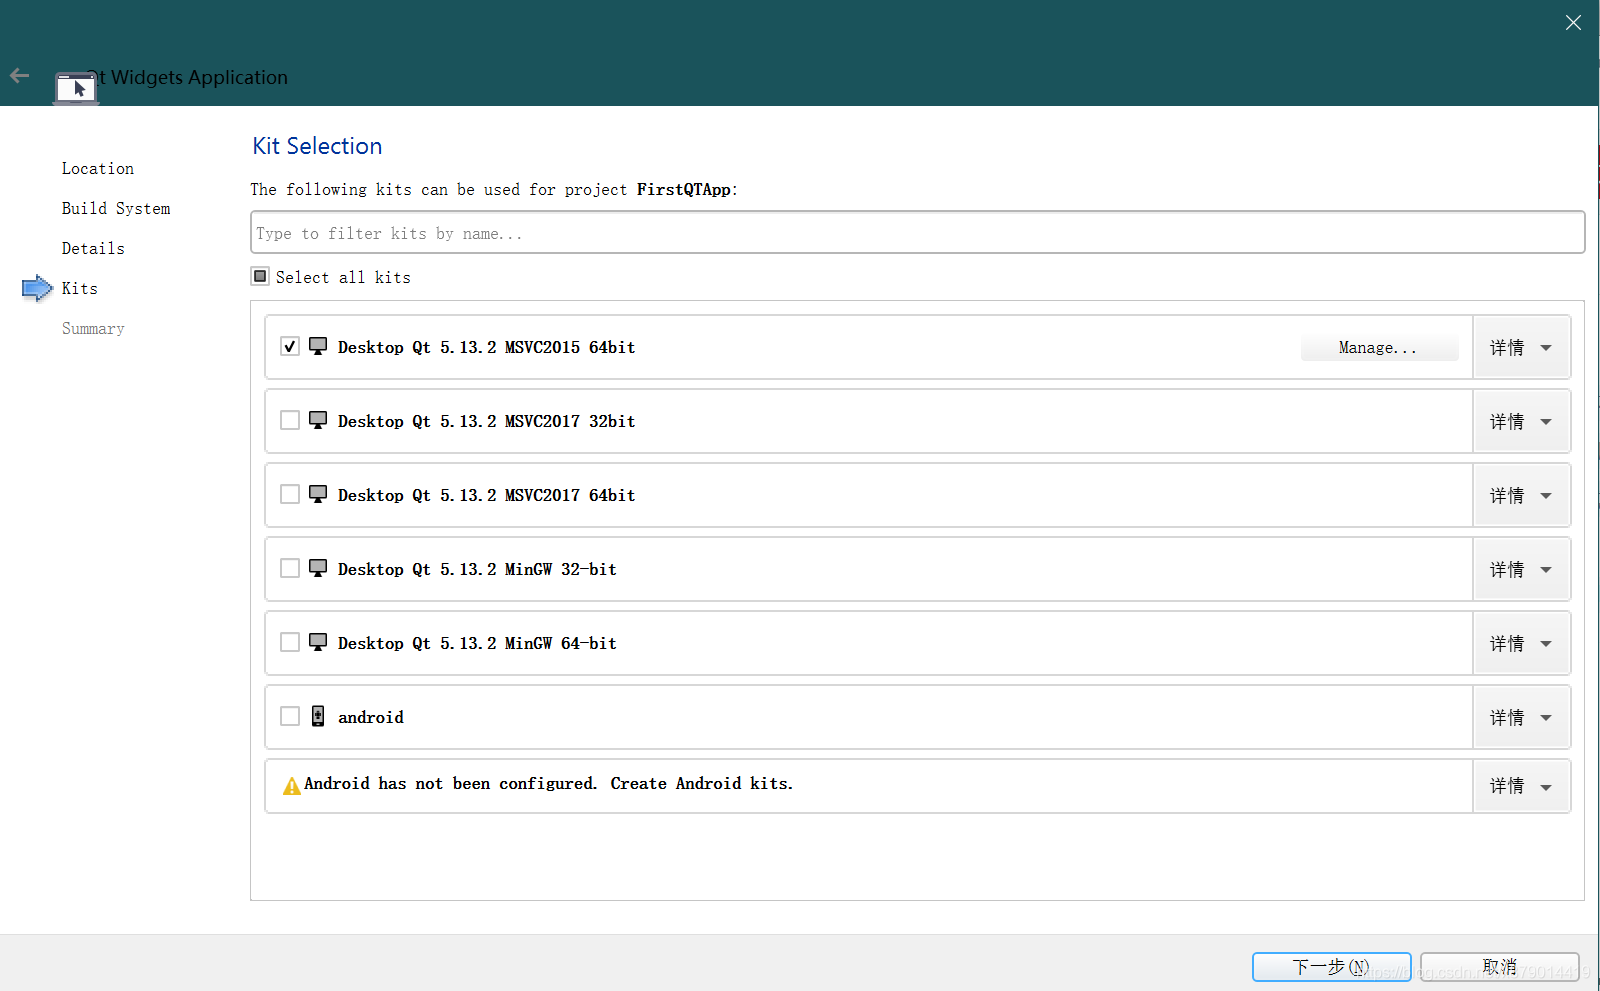The image size is (1600, 991).
Task: Enable Desktop Qt 5.13.2 MinGW 32-bit kit
Action: 290,568
